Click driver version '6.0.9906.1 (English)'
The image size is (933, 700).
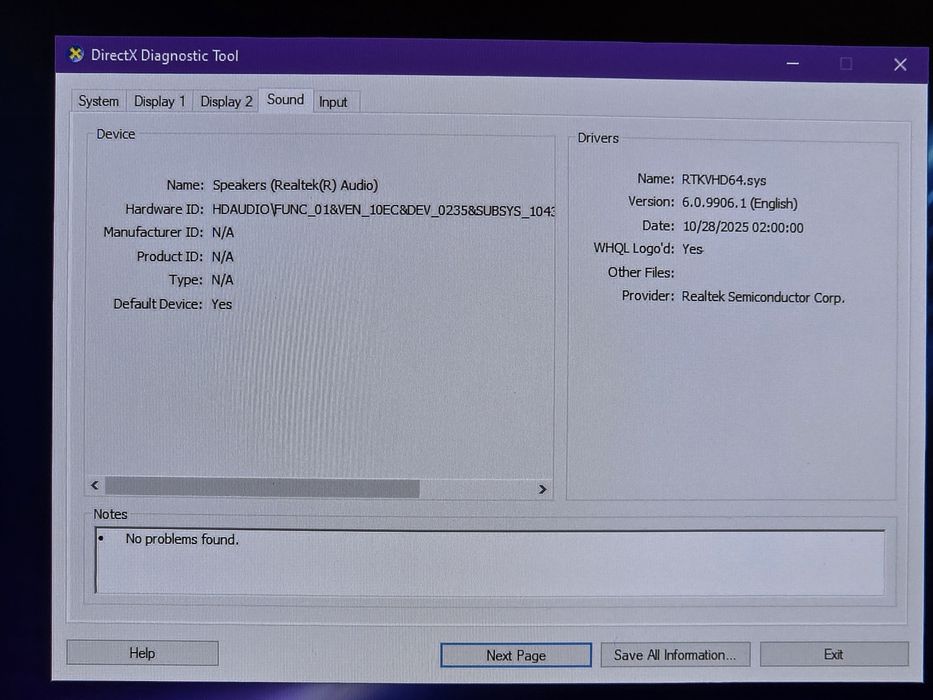click(740, 203)
